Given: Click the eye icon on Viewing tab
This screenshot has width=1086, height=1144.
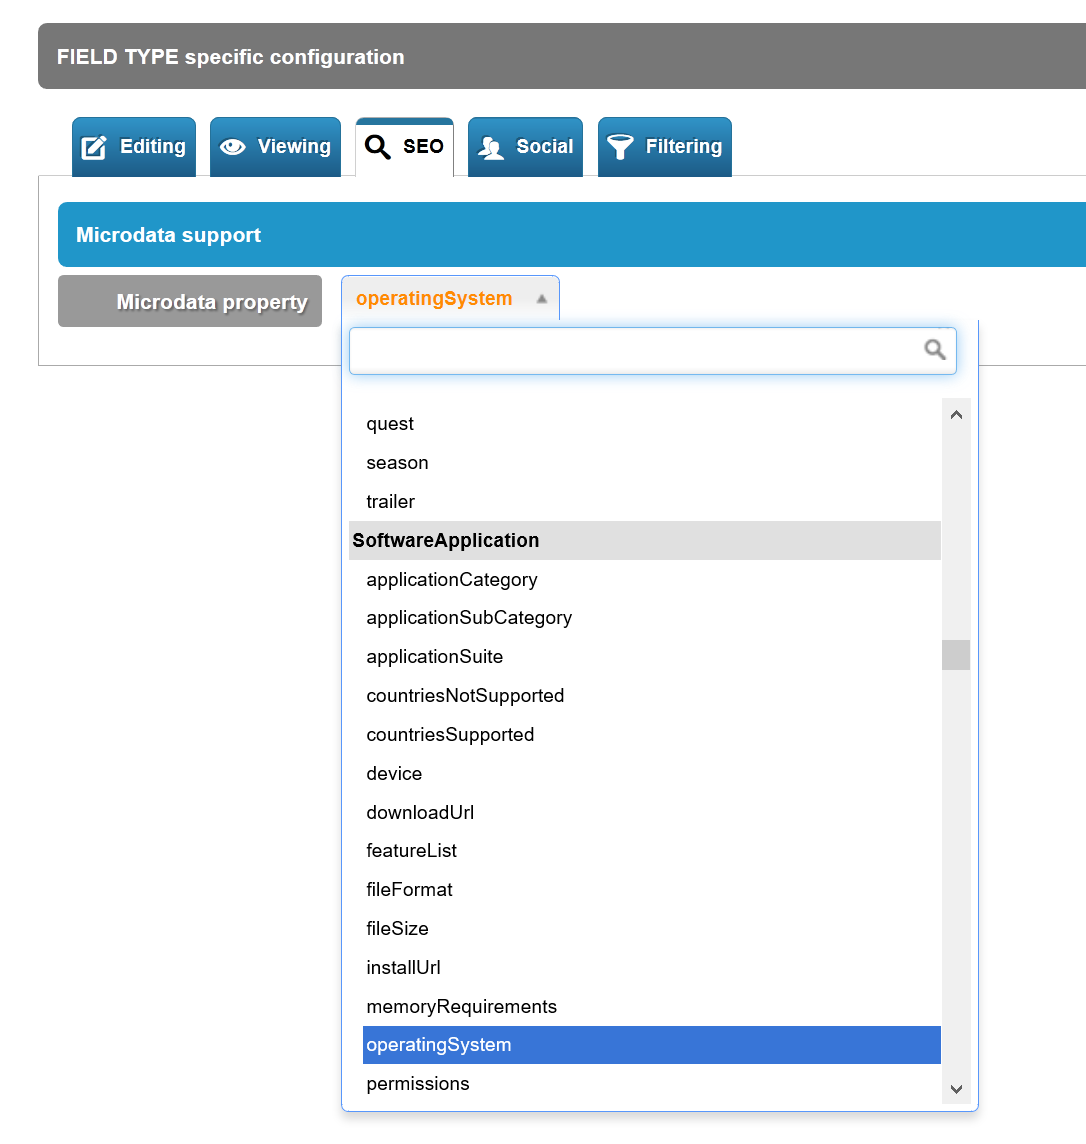Looking at the screenshot, I should pyautogui.click(x=233, y=147).
